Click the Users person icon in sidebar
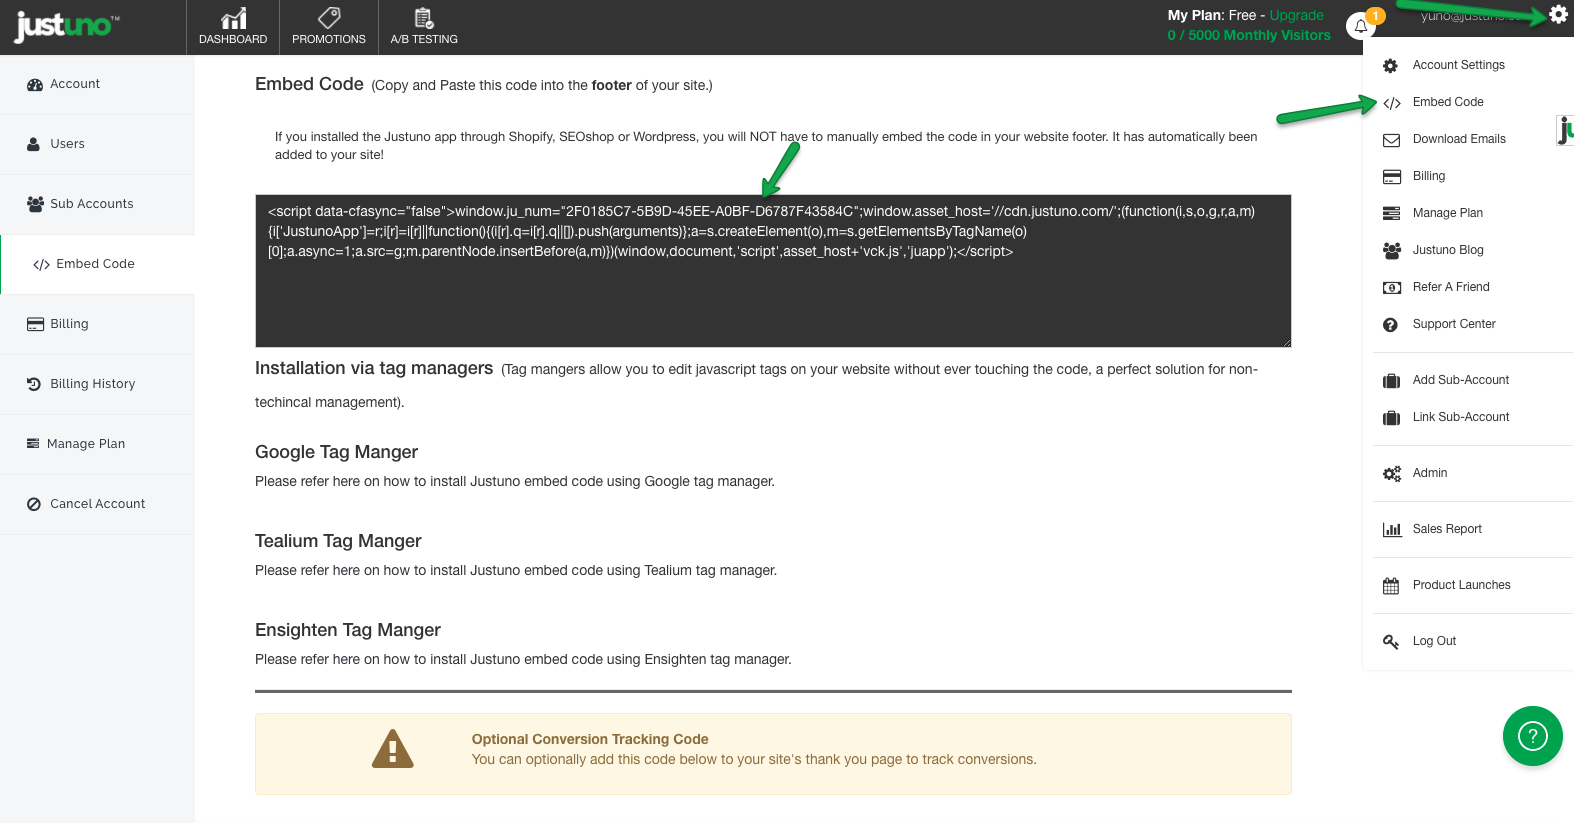This screenshot has width=1574, height=823. tap(34, 144)
